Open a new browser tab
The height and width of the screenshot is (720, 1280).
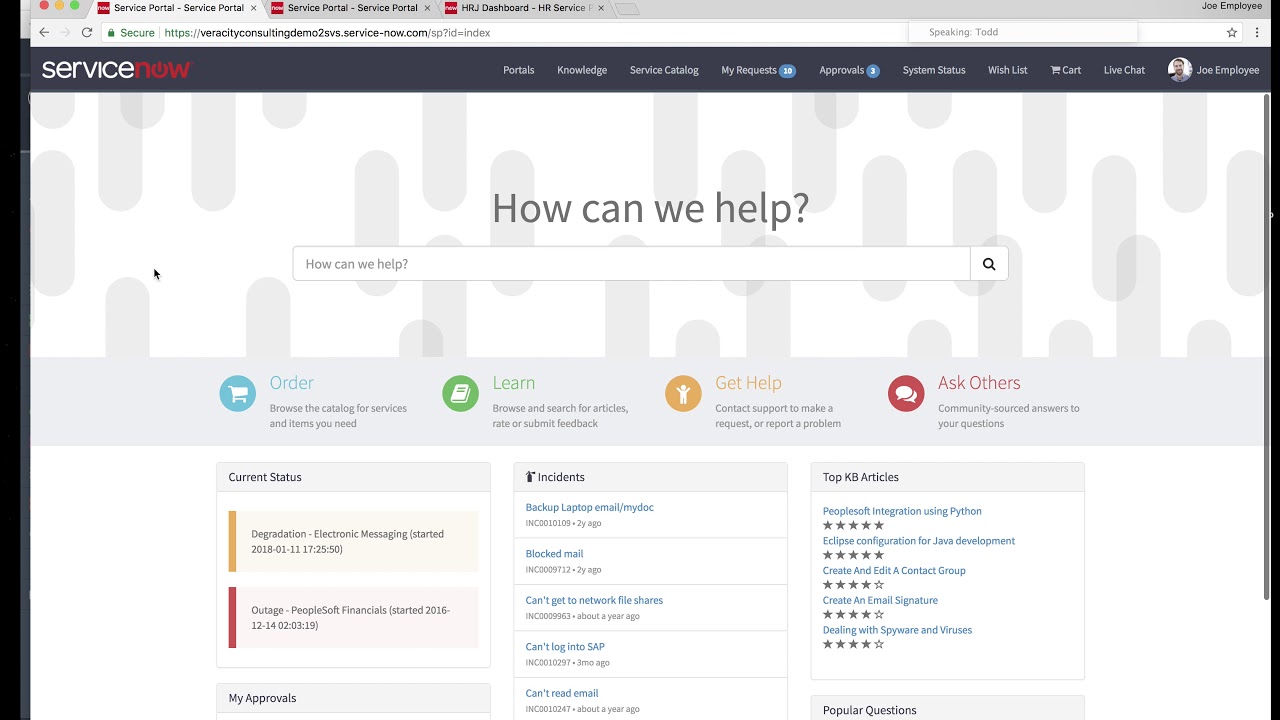coord(627,9)
